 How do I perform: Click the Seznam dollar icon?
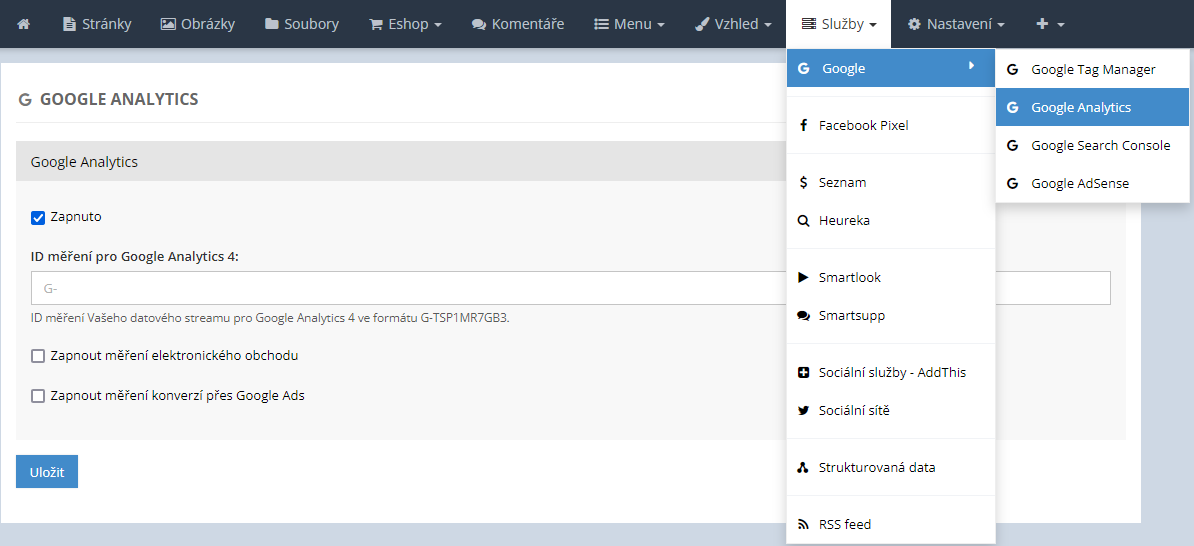803,183
